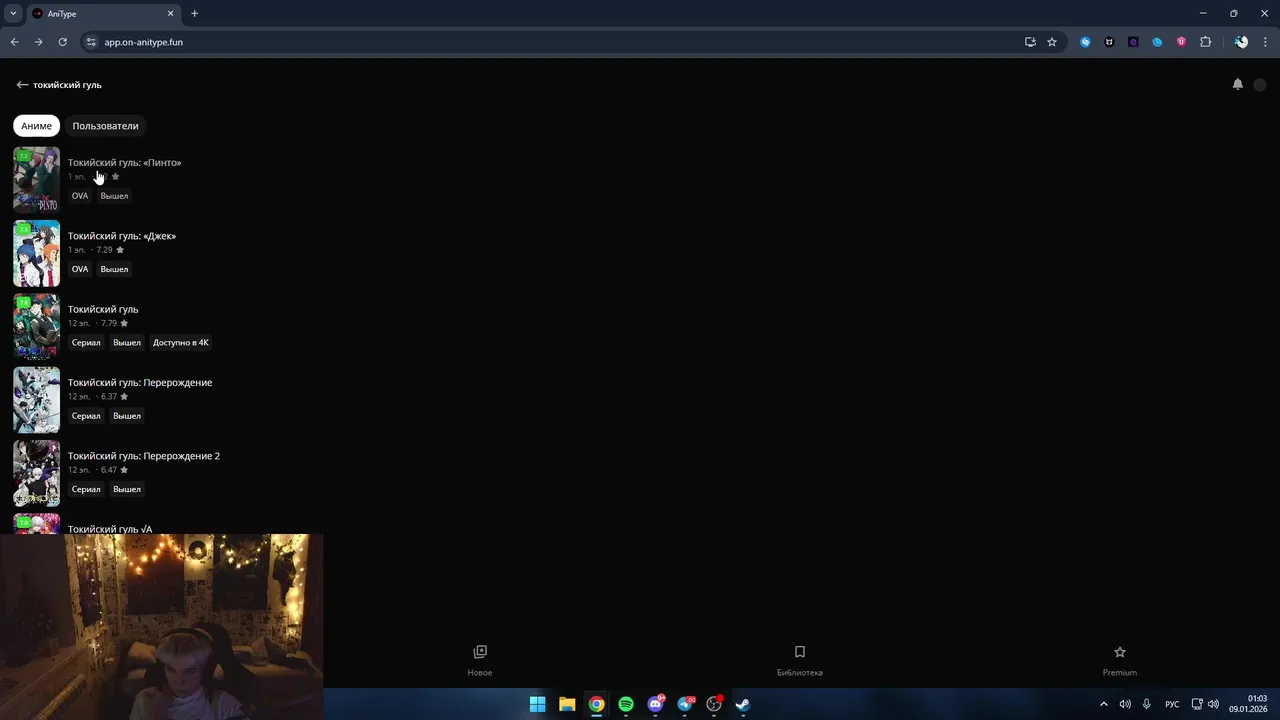Open File Explorer from the taskbar
The image size is (1280, 720).
[x=567, y=704]
